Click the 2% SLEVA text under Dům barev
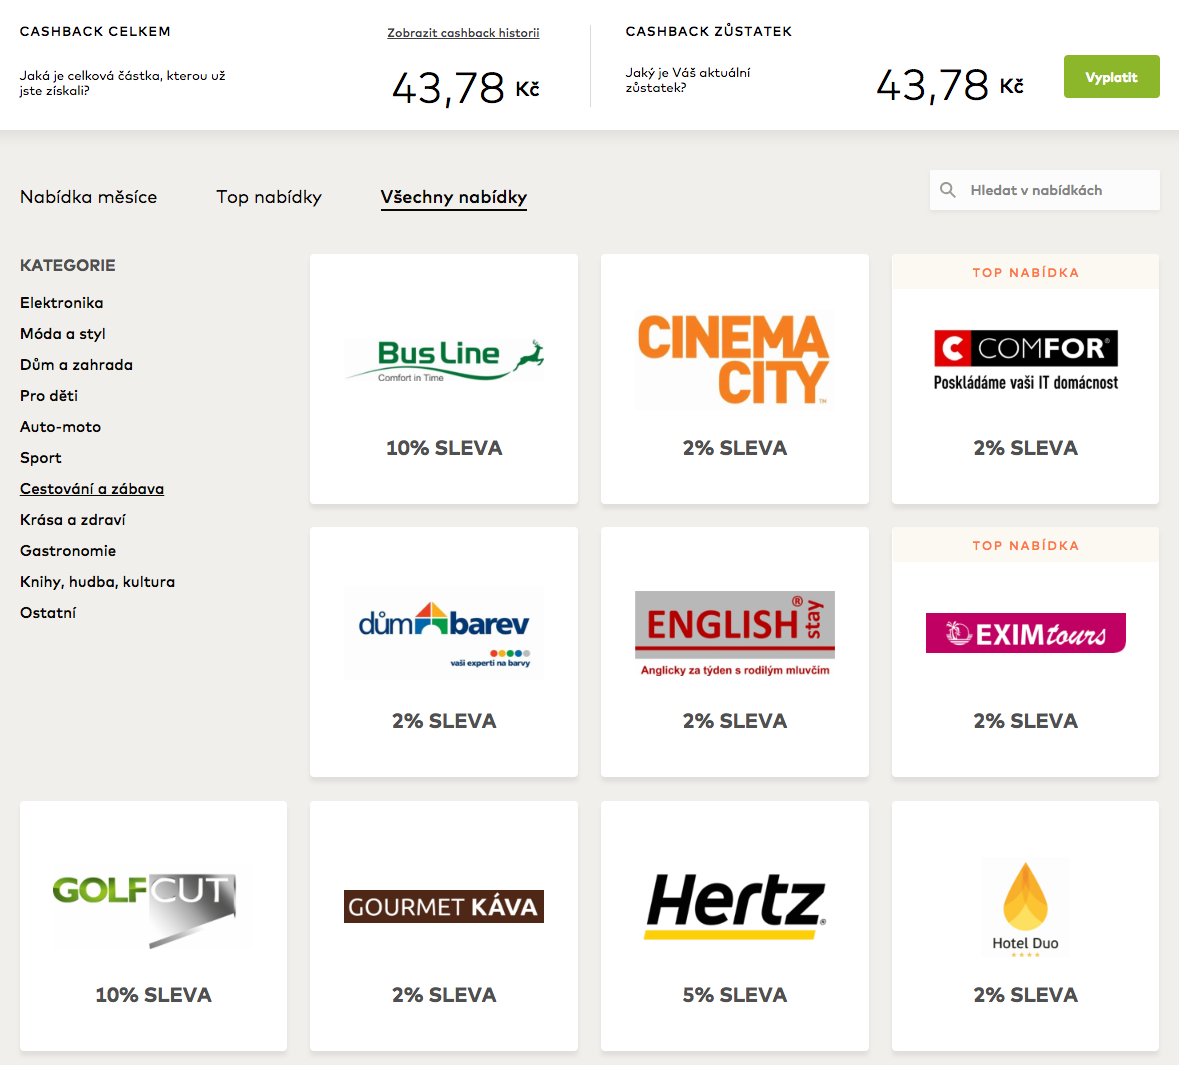This screenshot has height=1065, width=1179. coord(444,721)
